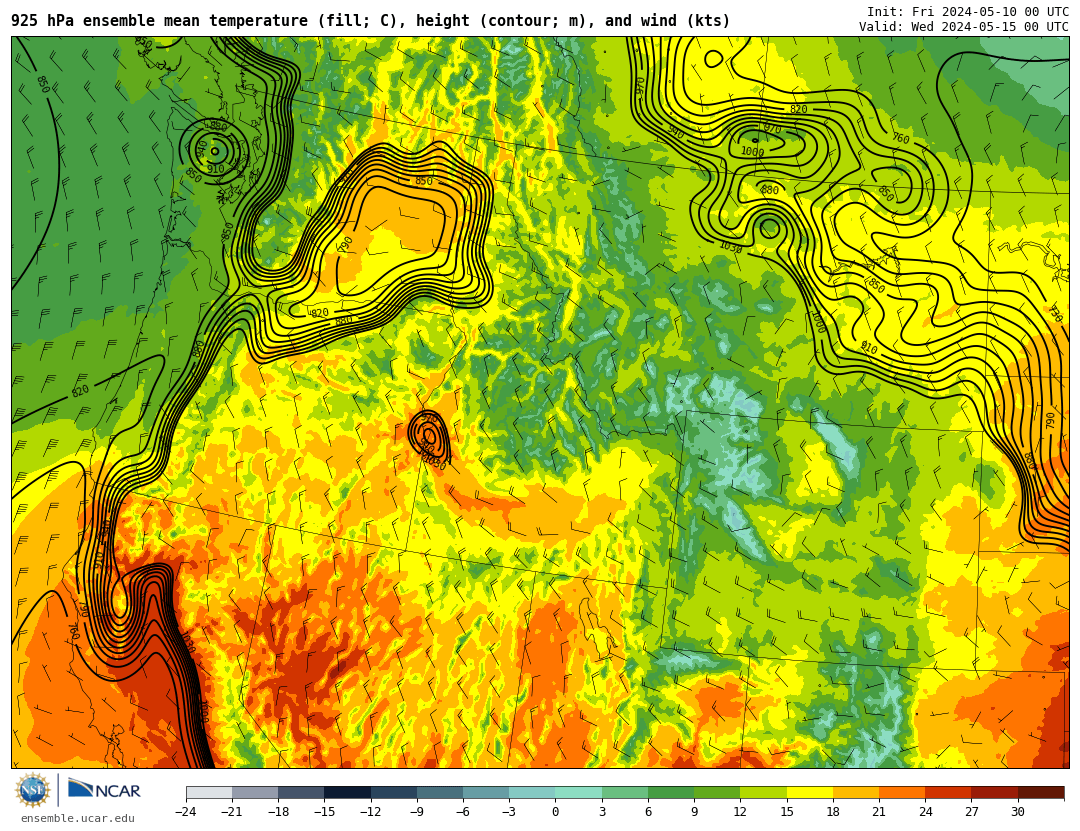Pick the above-30 dark brown swatch
Viewport: 1080px width, 831px height.
click(x=1040, y=792)
